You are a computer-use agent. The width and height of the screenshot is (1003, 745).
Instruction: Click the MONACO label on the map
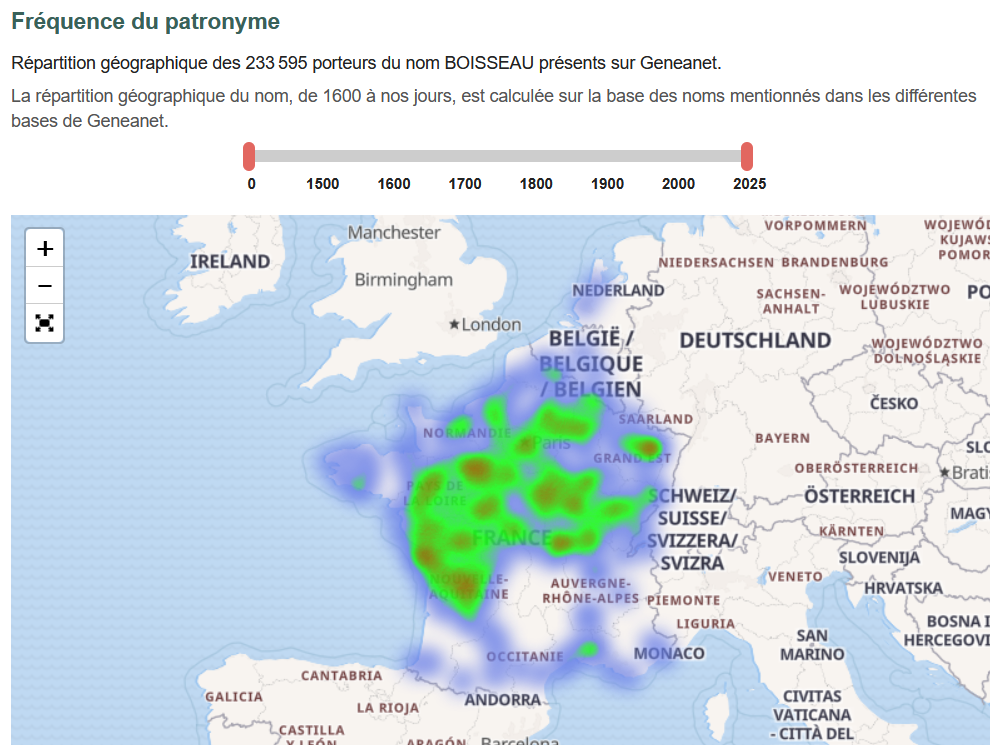tap(669, 653)
